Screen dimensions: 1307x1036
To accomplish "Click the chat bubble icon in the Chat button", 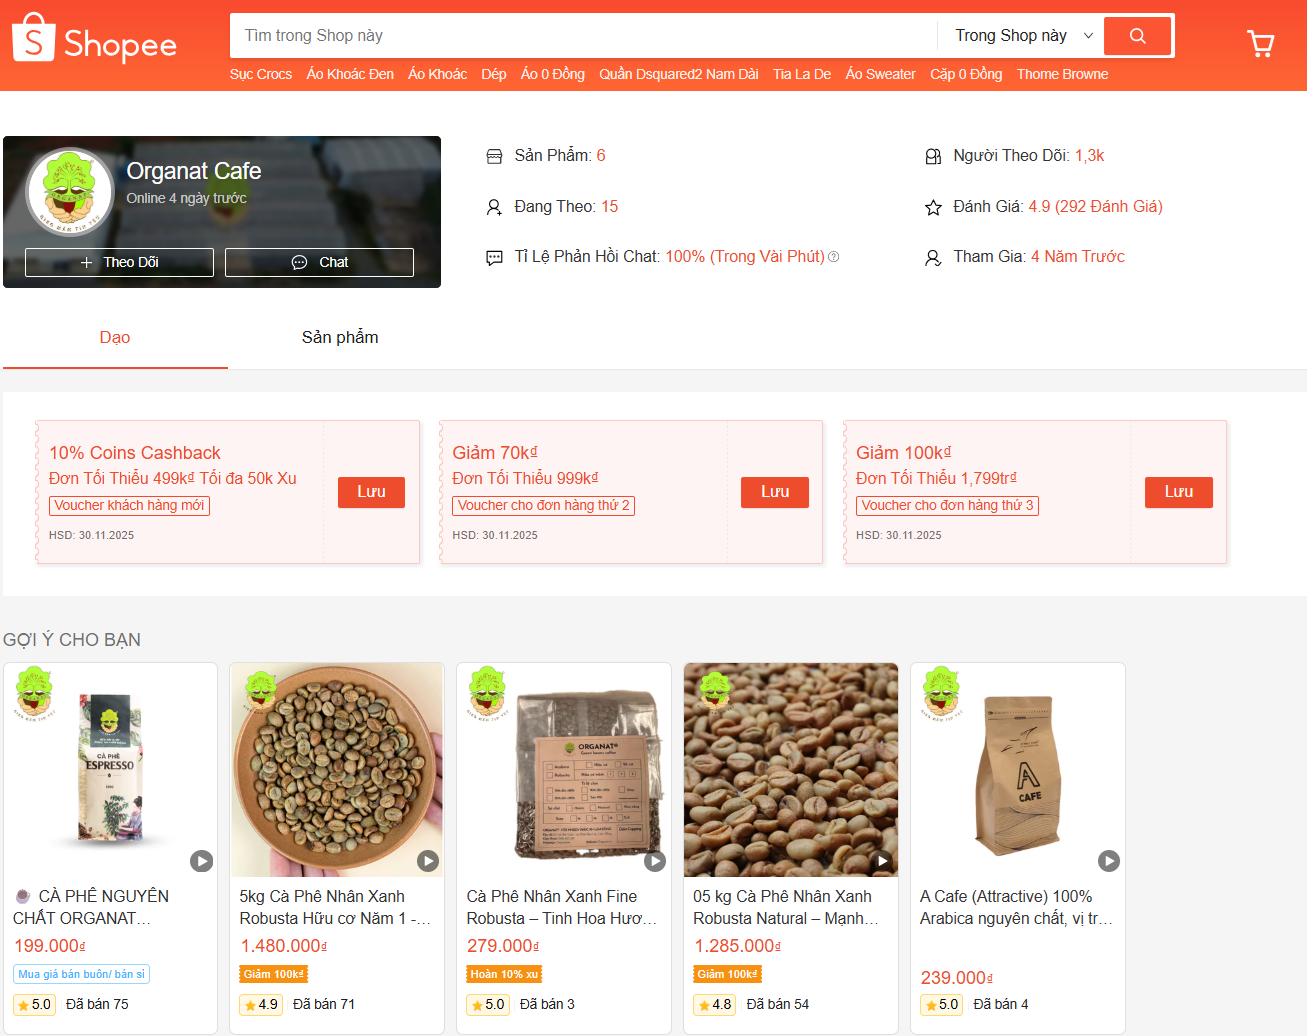I will click(299, 262).
